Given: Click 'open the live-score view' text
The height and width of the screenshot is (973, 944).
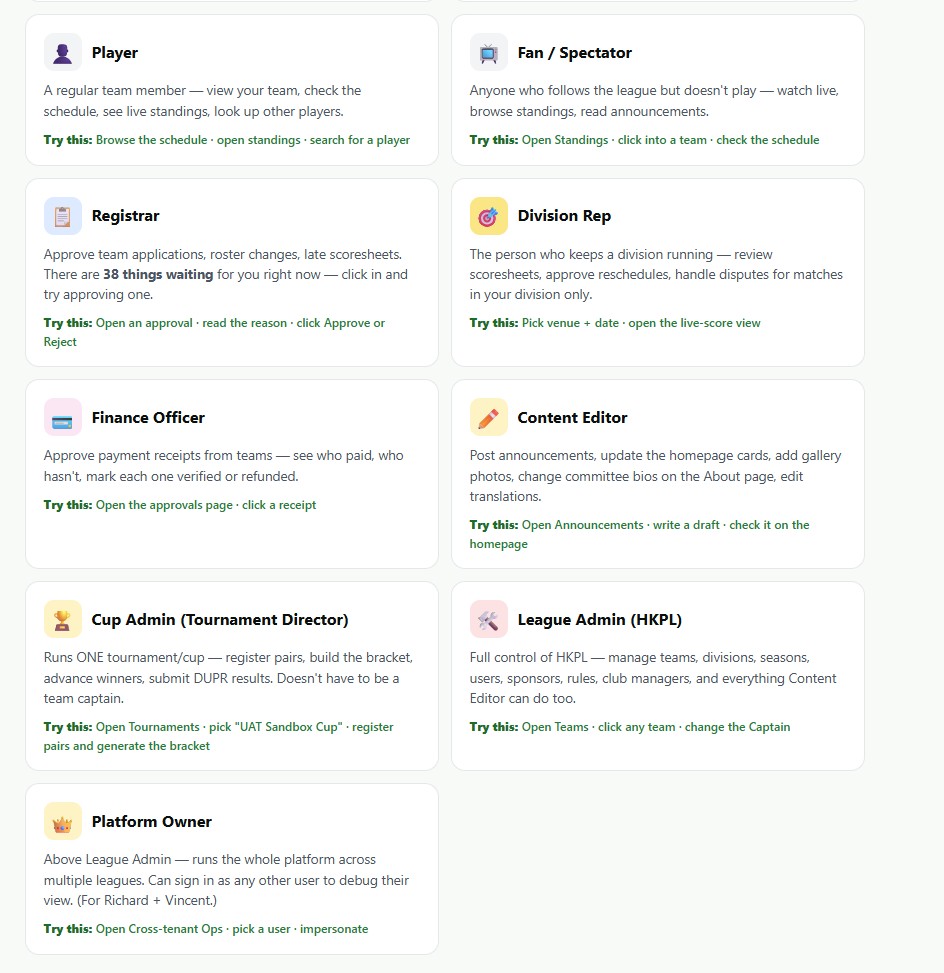Looking at the screenshot, I should tap(695, 323).
